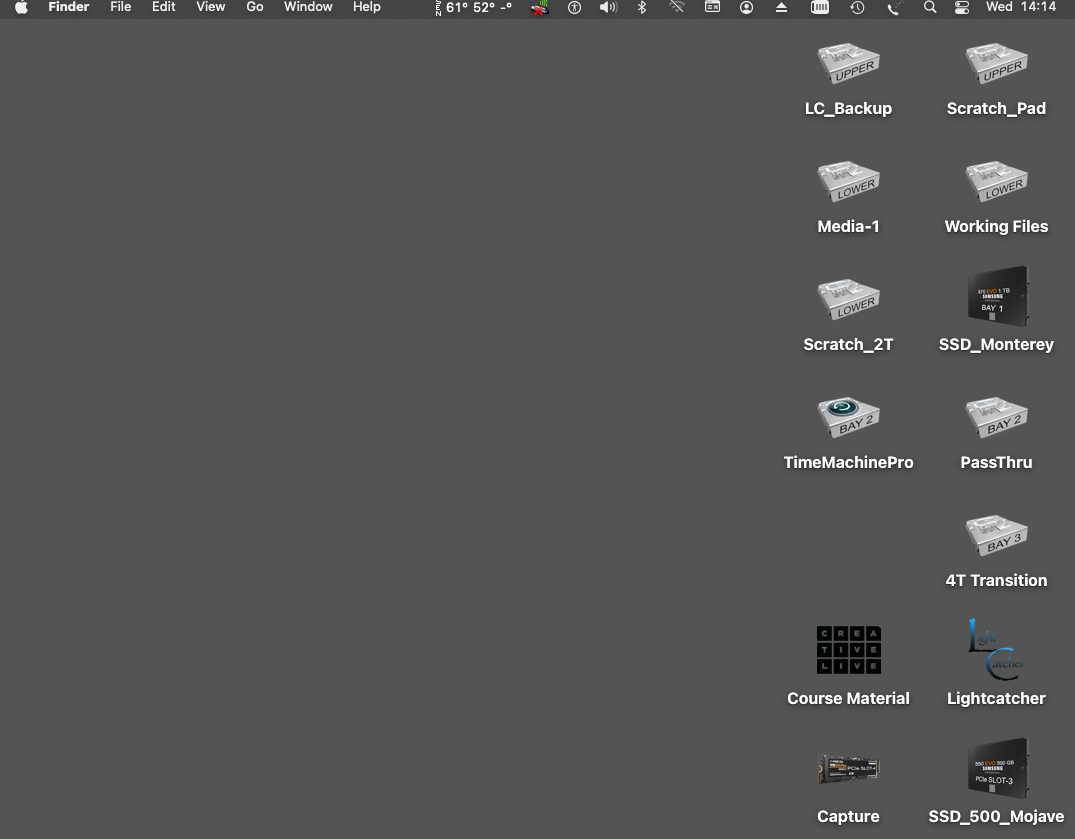Click the eject icon in menu bar

pos(781,8)
